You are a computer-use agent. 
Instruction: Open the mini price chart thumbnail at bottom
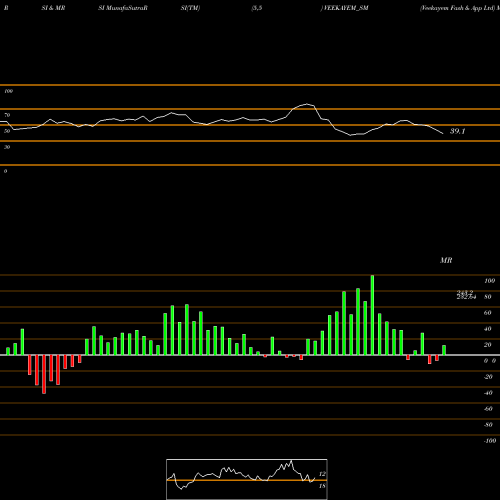point(247,479)
